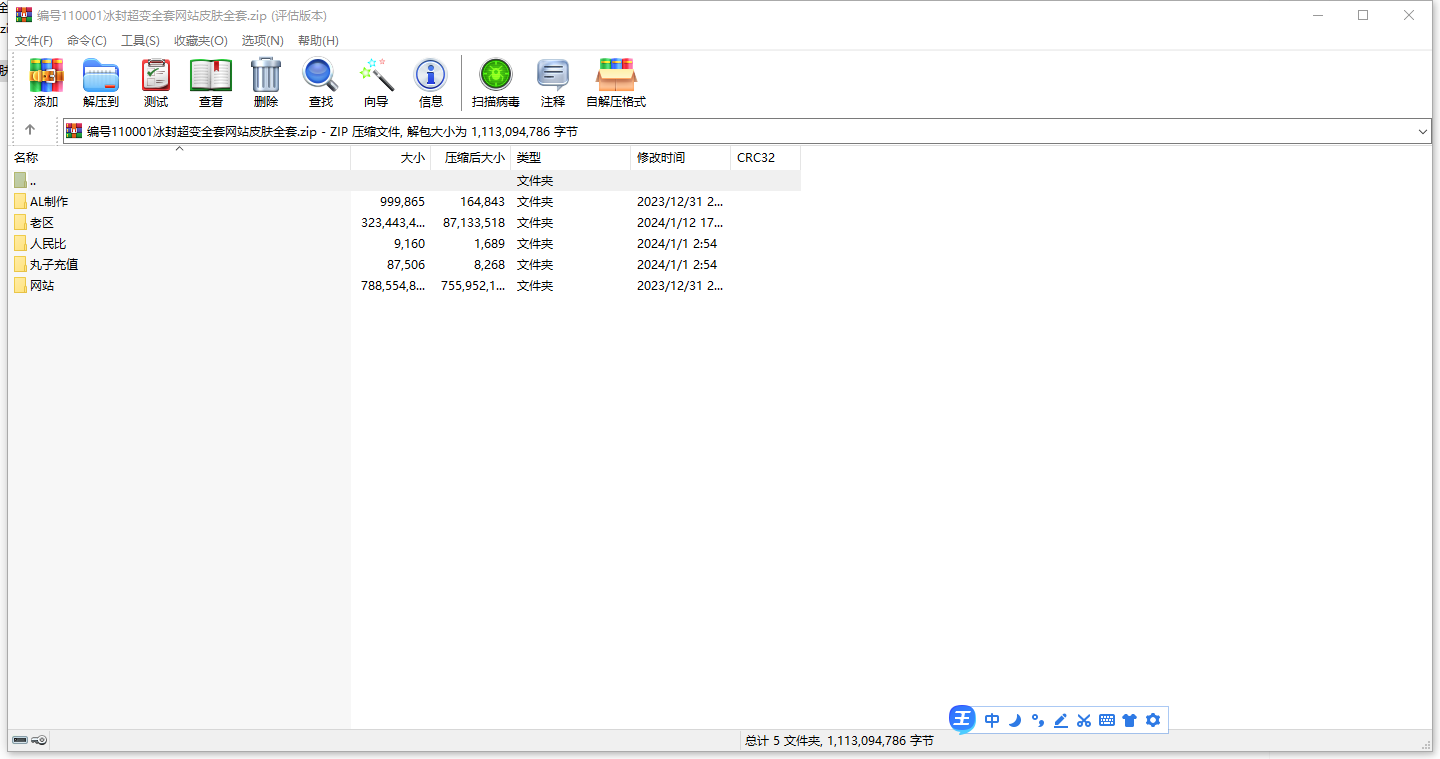
Task: Select the 网站 folder
Action: [x=42, y=286]
